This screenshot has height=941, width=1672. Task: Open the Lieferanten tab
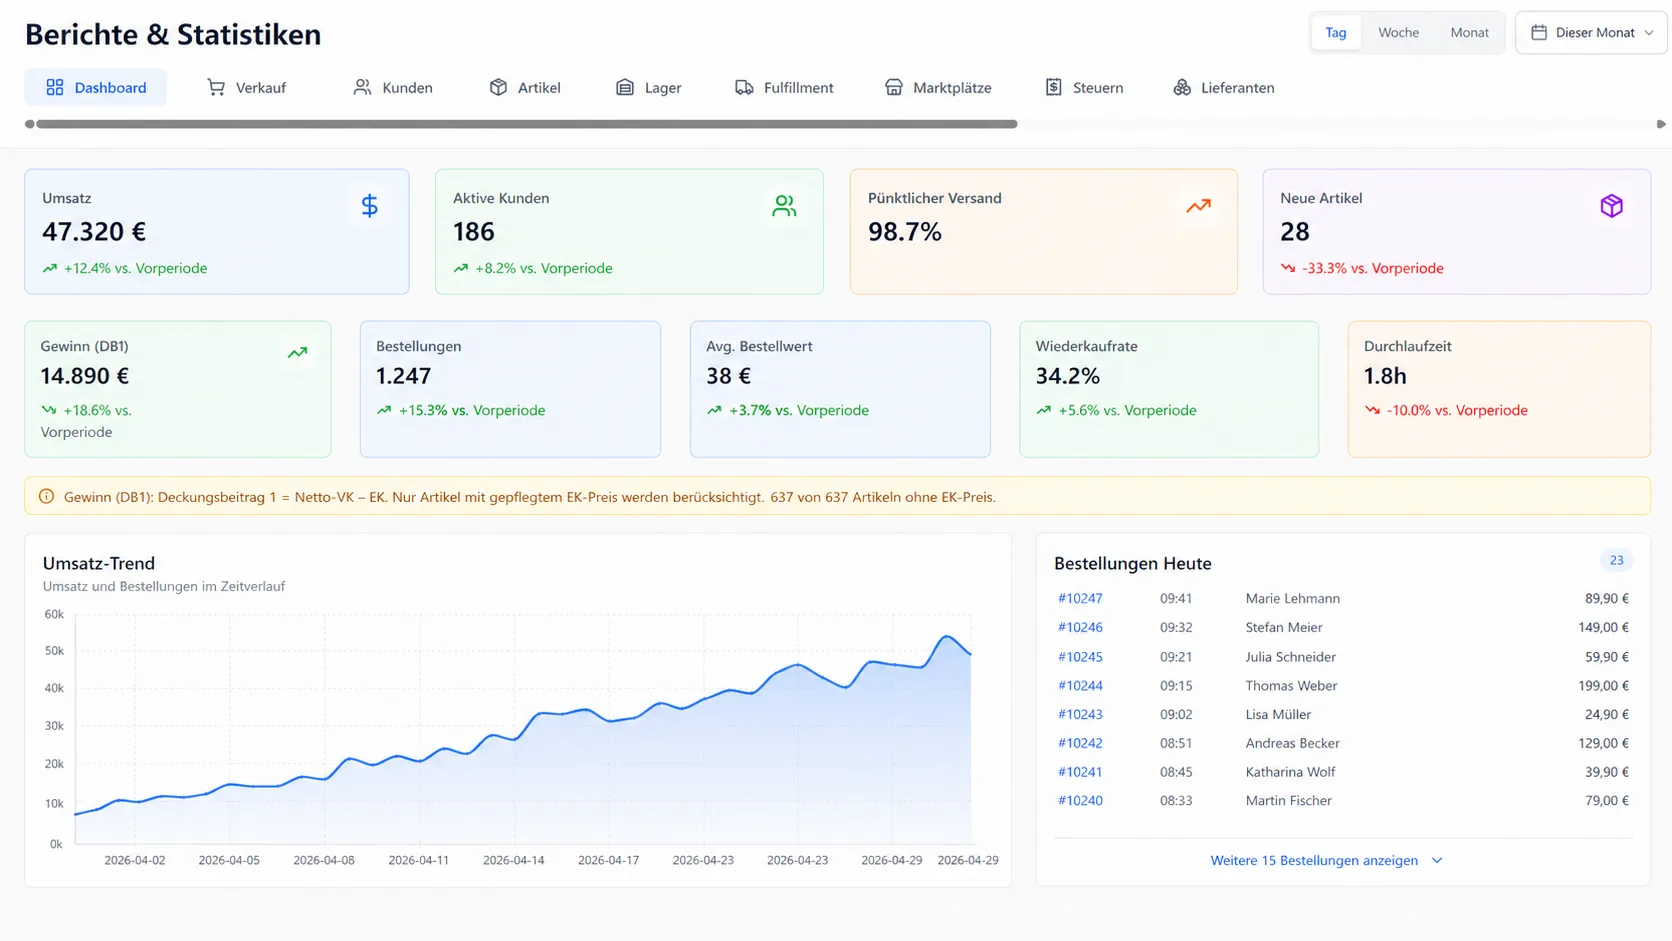pyautogui.click(x=1224, y=88)
